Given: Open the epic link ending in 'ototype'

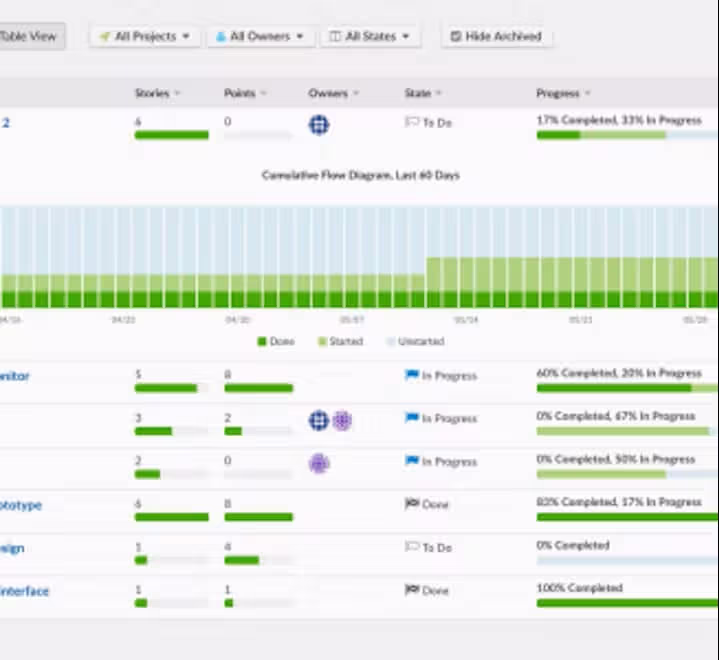Looking at the screenshot, I should pyautogui.click(x=21, y=505).
